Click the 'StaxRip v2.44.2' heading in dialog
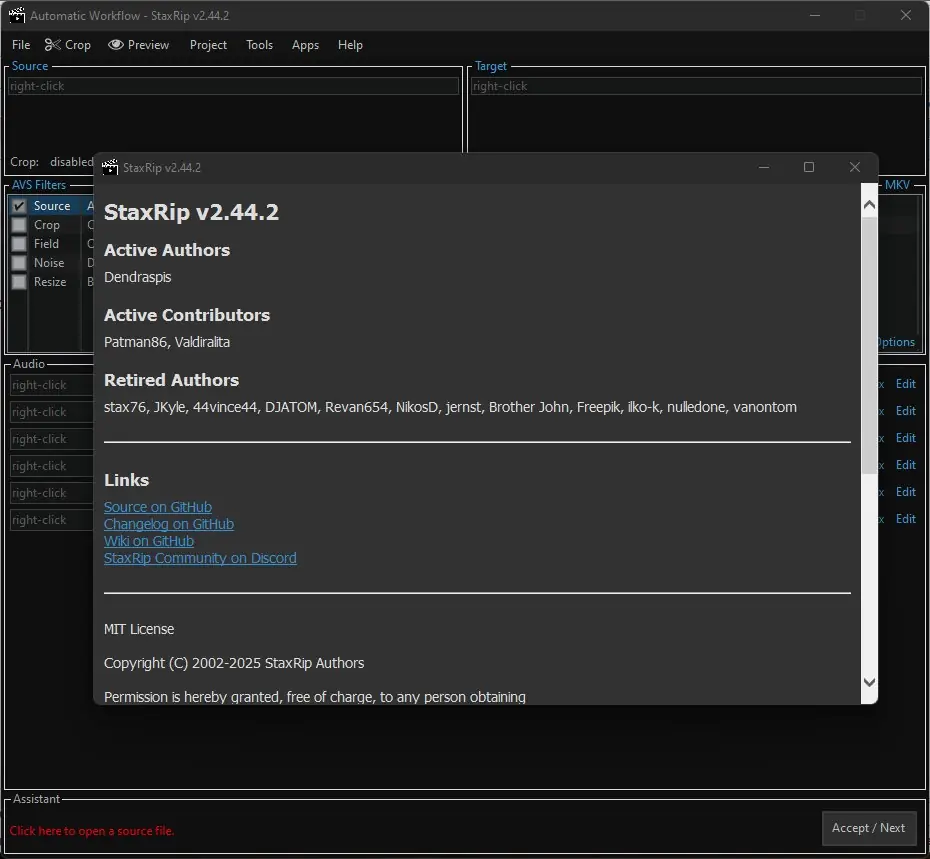This screenshot has width=930, height=859. pos(191,212)
